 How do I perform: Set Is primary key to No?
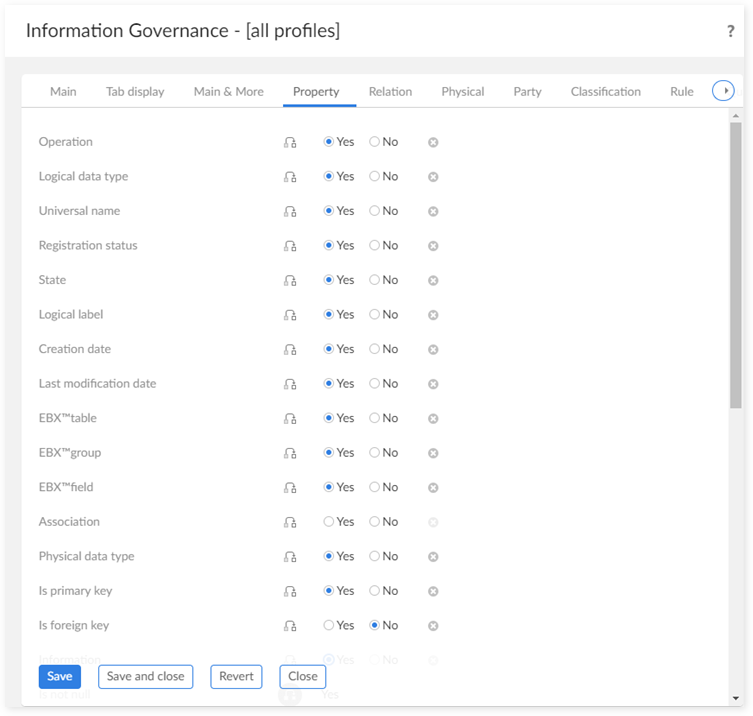(x=375, y=591)
